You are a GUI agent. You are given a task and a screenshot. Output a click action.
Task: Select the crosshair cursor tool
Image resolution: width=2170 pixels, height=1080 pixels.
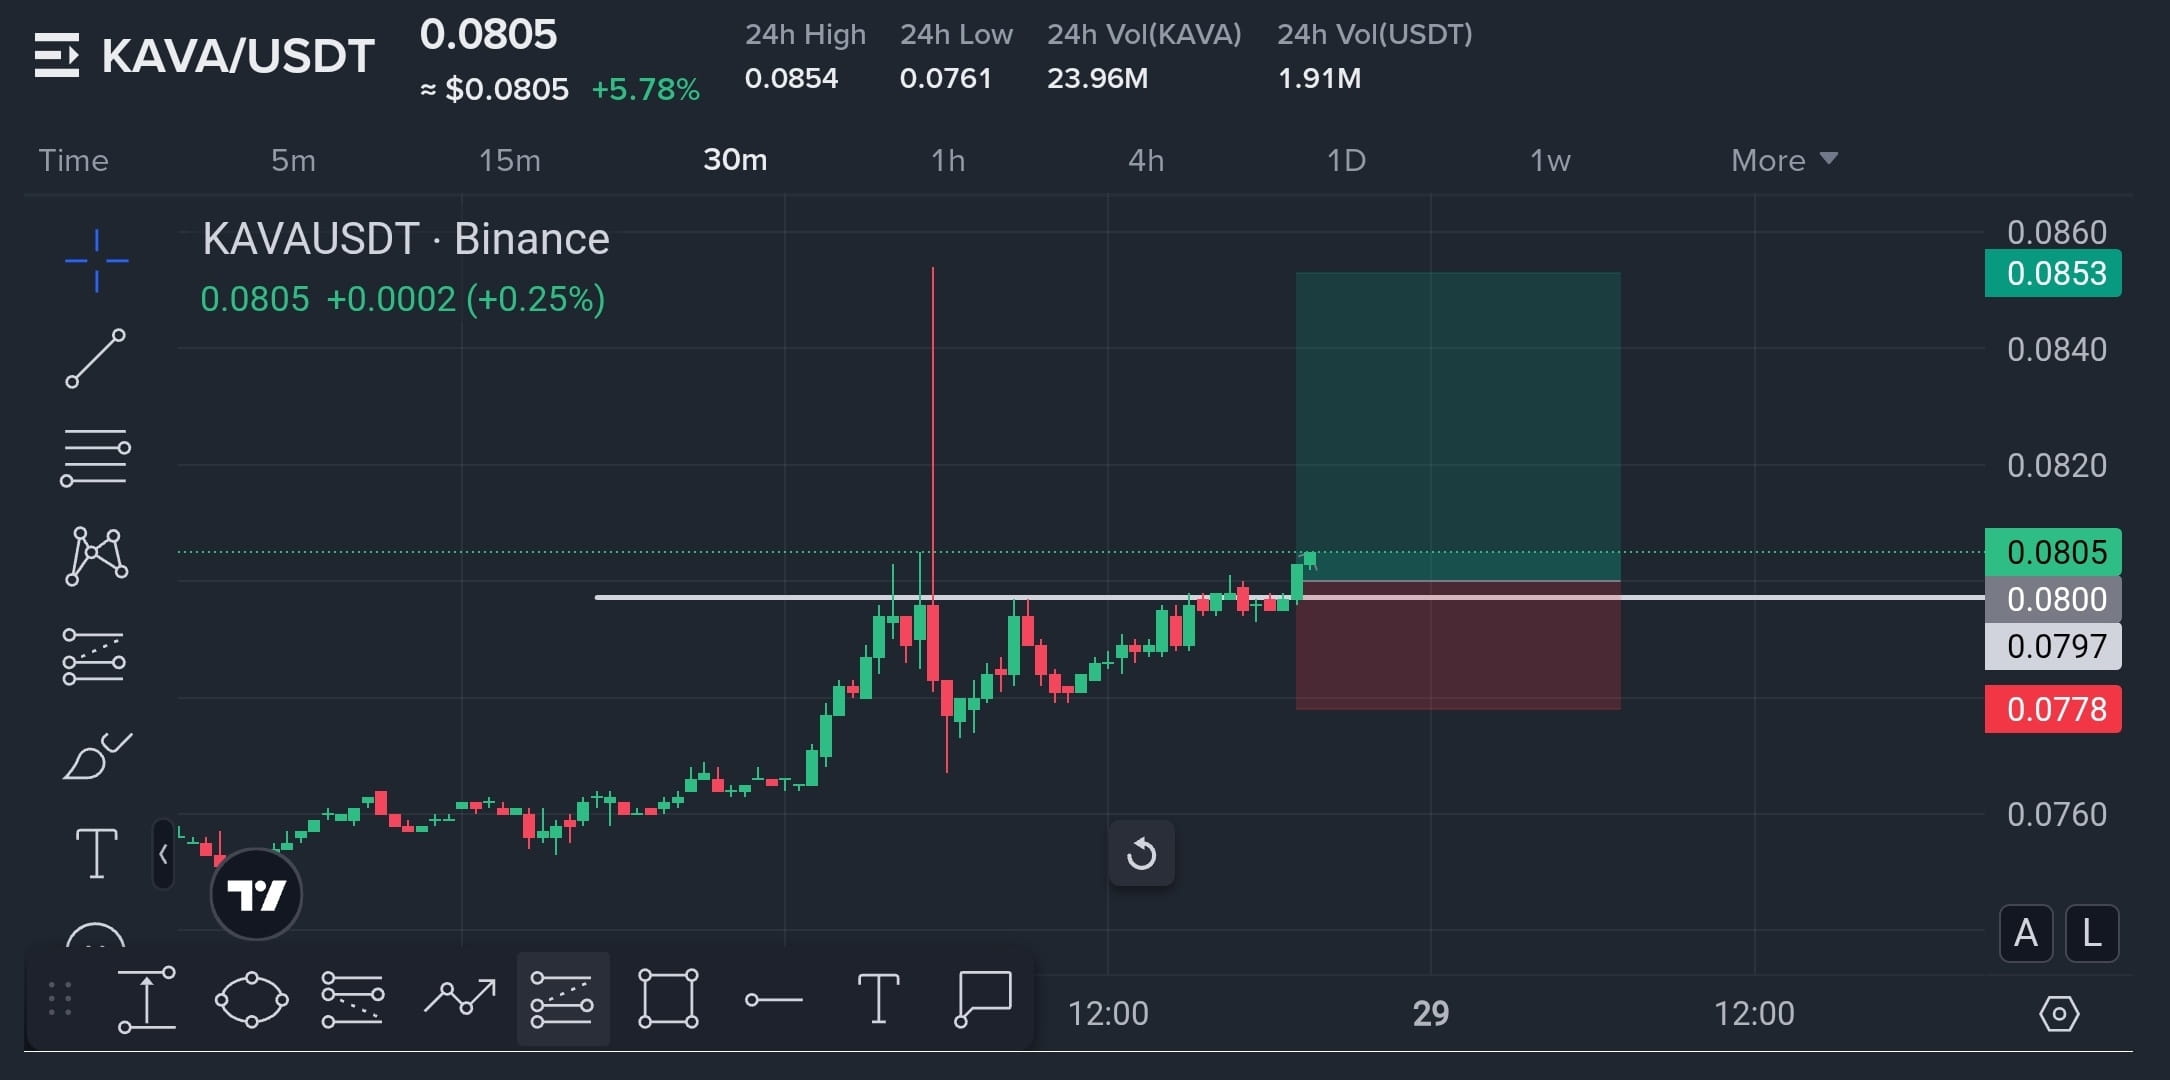[96, 260]
